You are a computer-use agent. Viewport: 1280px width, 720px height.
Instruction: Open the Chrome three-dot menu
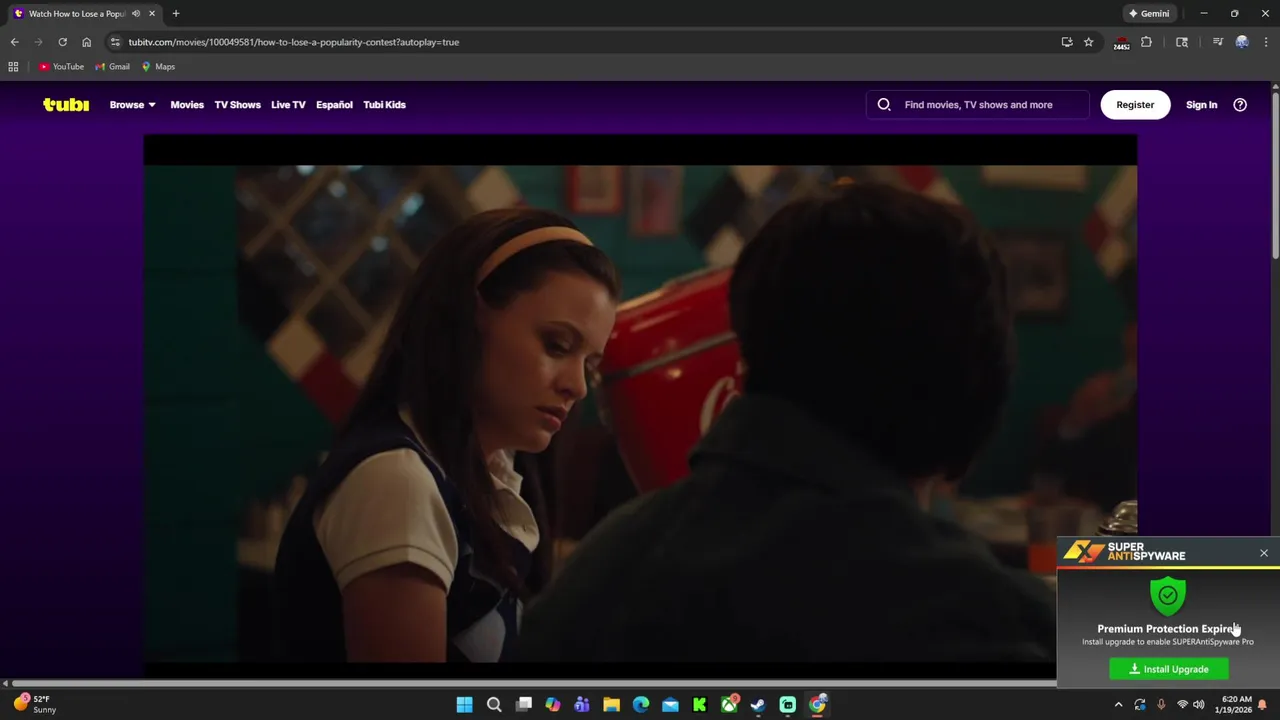tap(1266, 42)
